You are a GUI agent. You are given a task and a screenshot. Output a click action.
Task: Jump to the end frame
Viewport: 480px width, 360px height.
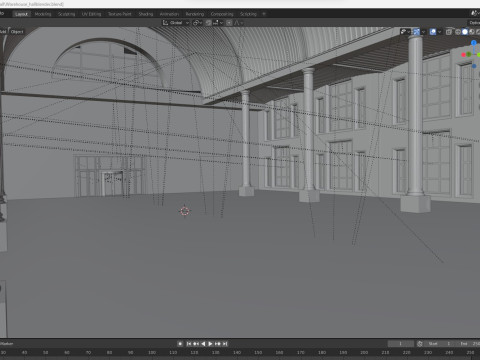225,344
